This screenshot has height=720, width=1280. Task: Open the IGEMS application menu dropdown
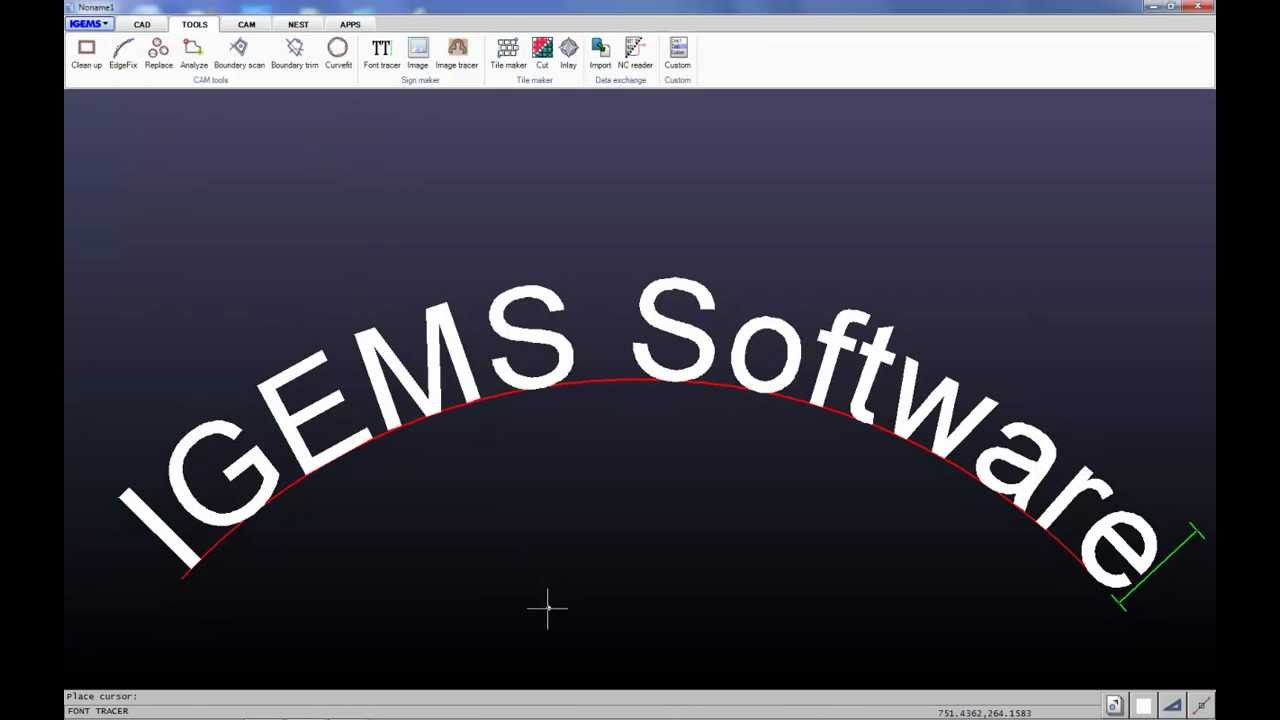coord(89,24)
